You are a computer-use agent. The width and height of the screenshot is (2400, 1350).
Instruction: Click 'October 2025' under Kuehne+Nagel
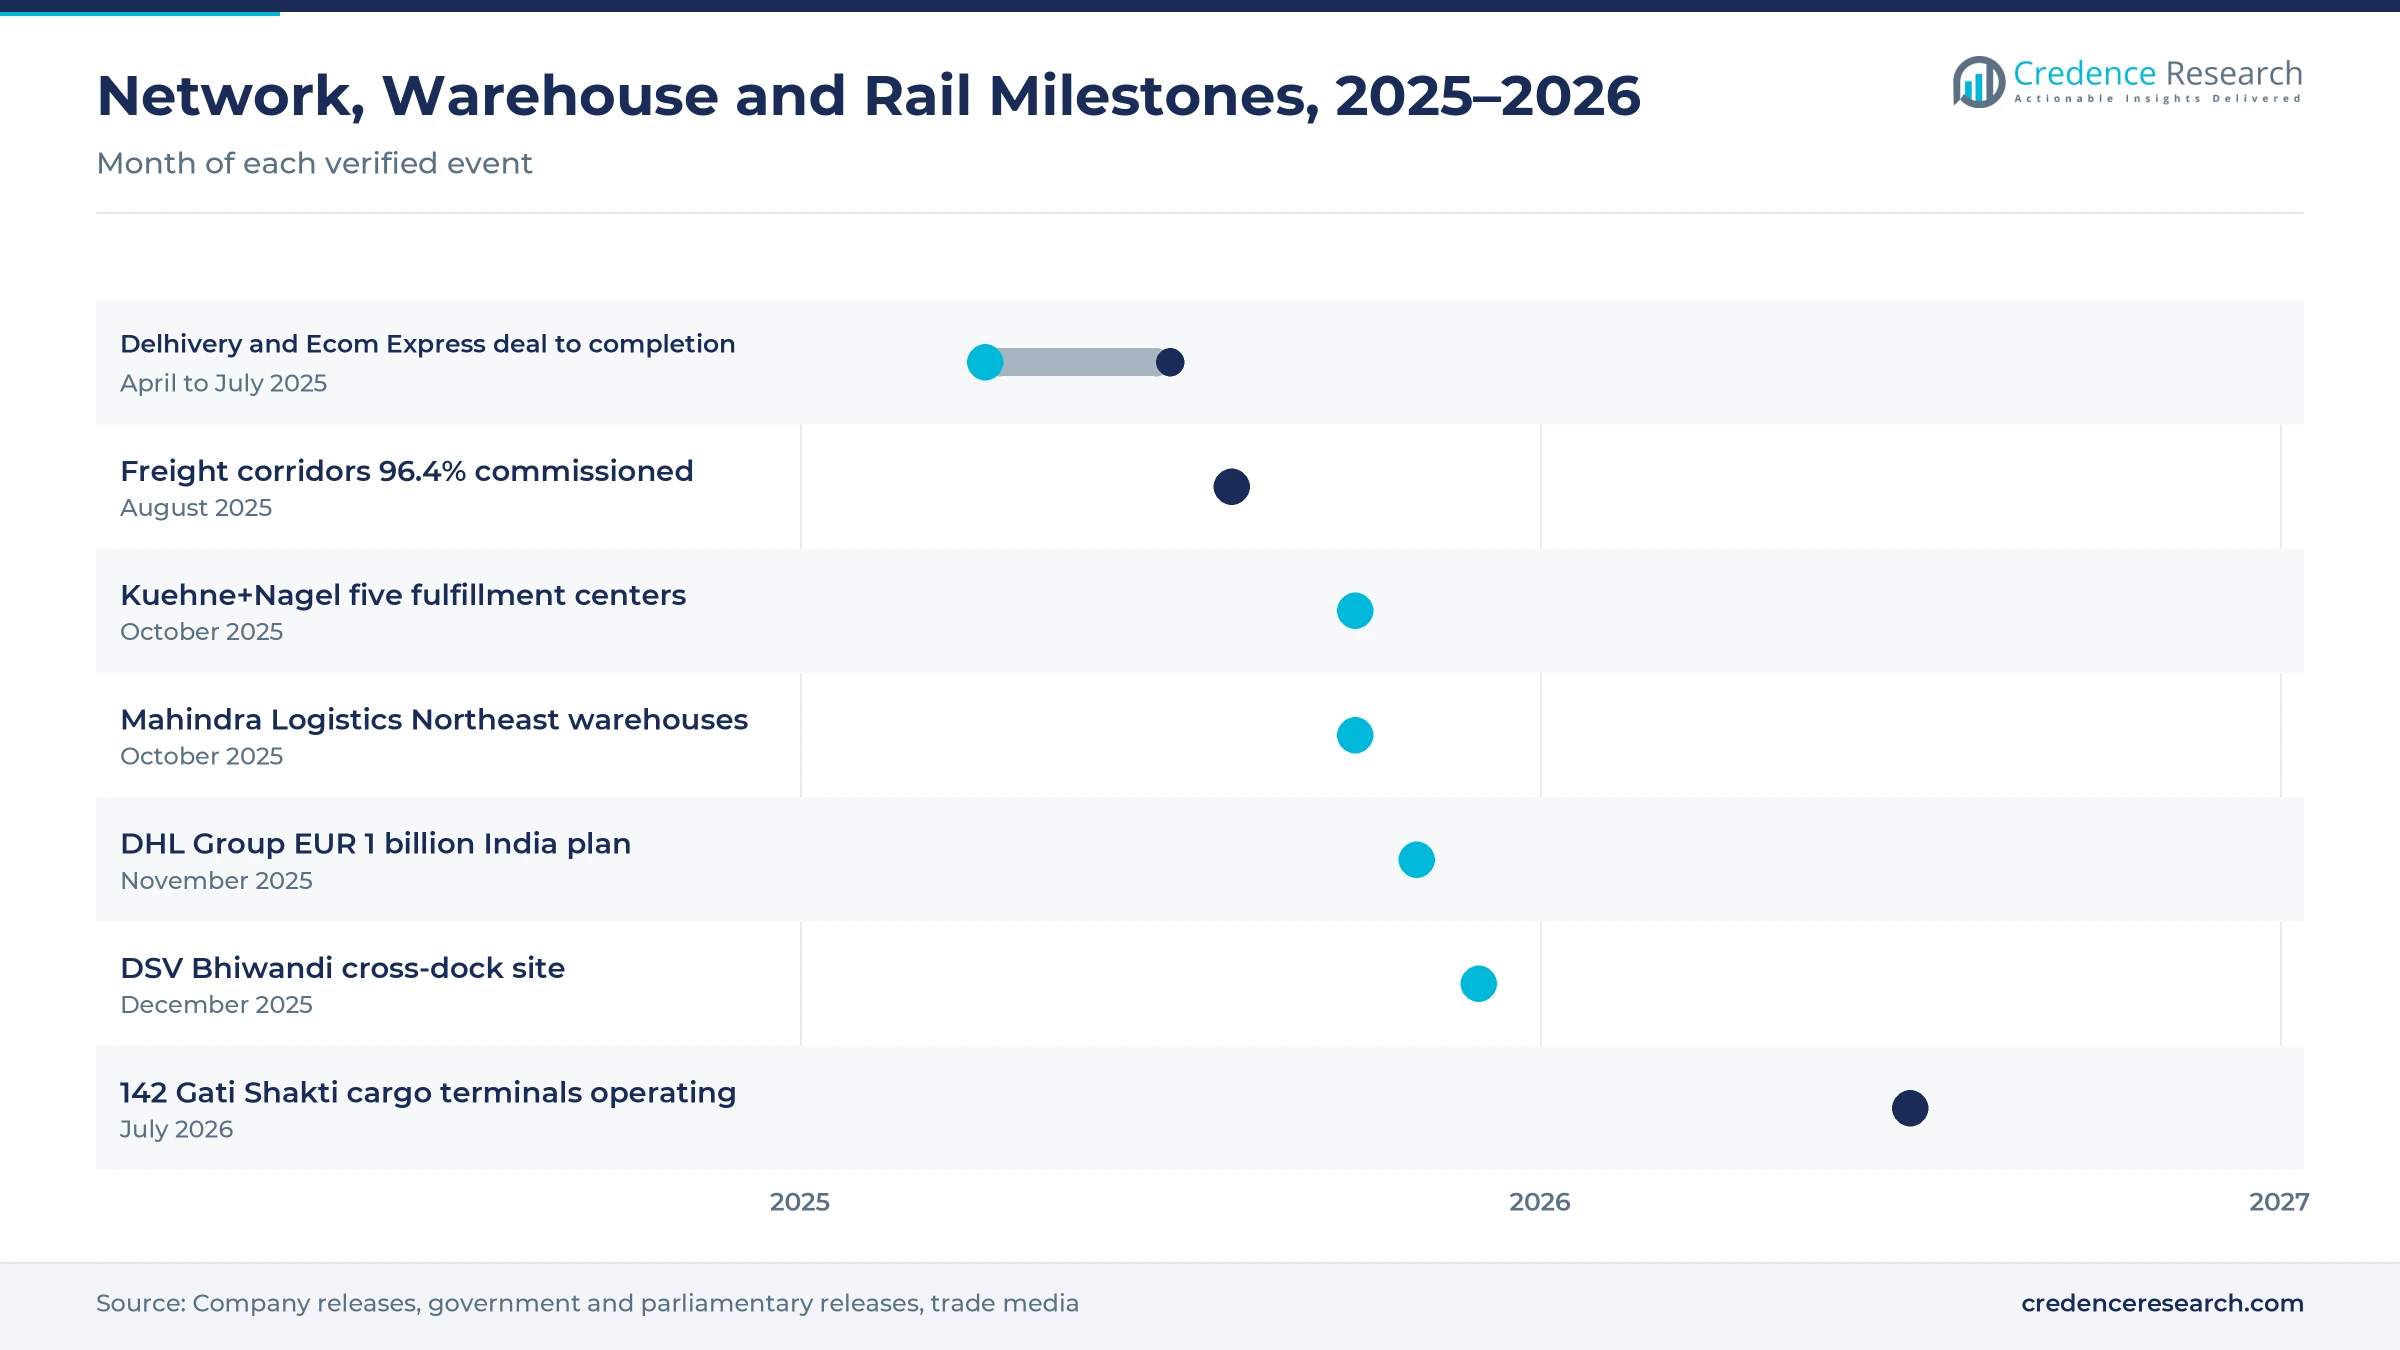point(201,632)
